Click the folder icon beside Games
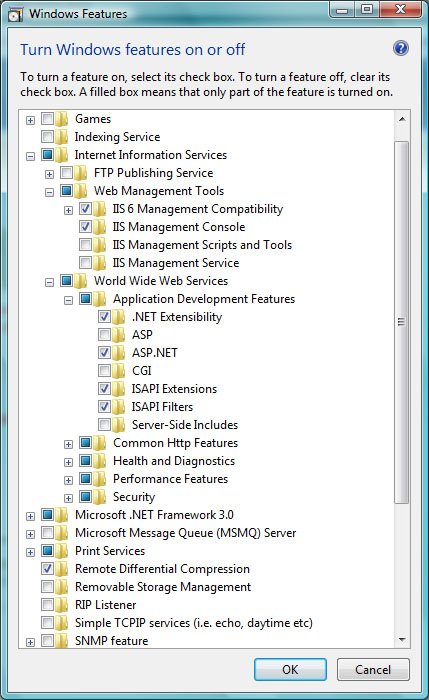This screenshot has width=429, height=700. pyautogui.click(x=62, y=119)
